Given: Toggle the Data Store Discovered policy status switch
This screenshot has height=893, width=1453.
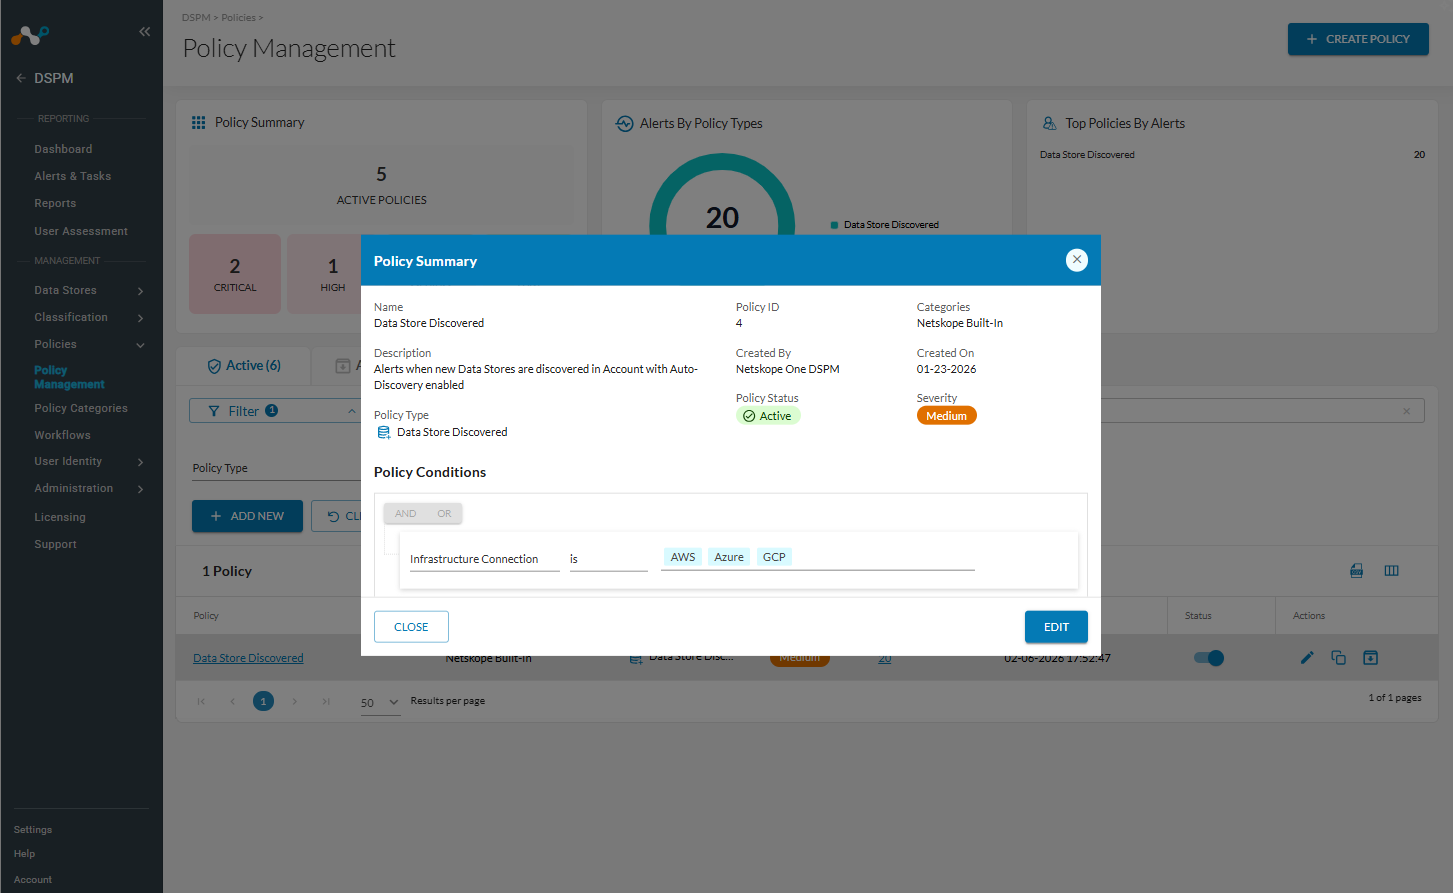Looking at the screenshot, I should pyautogui.click(x=1209, y=658).
